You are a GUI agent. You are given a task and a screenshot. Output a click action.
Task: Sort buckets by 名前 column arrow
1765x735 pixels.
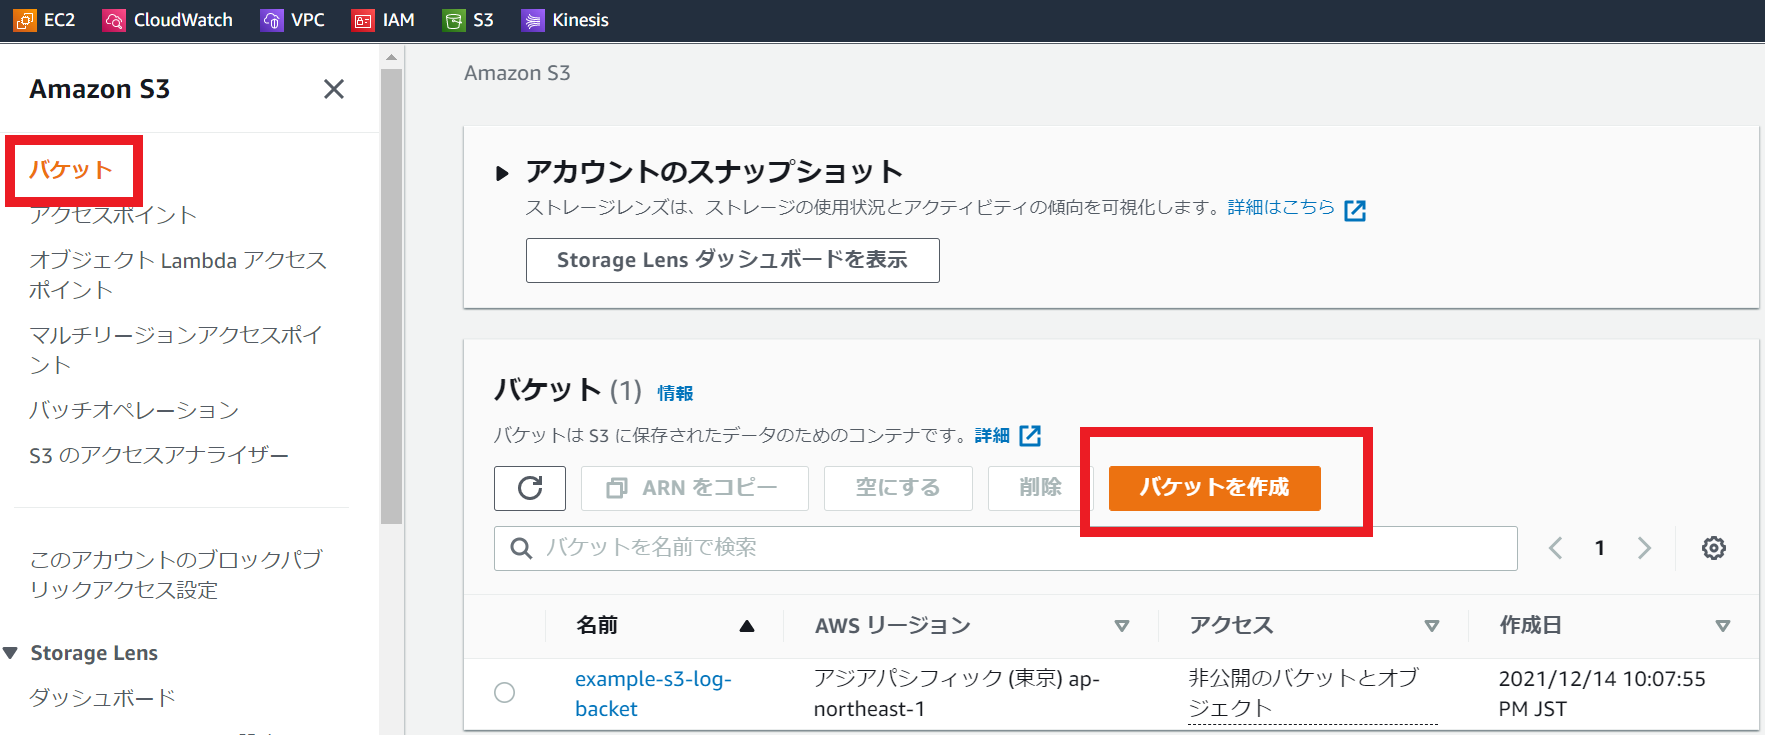pos(746,626)
